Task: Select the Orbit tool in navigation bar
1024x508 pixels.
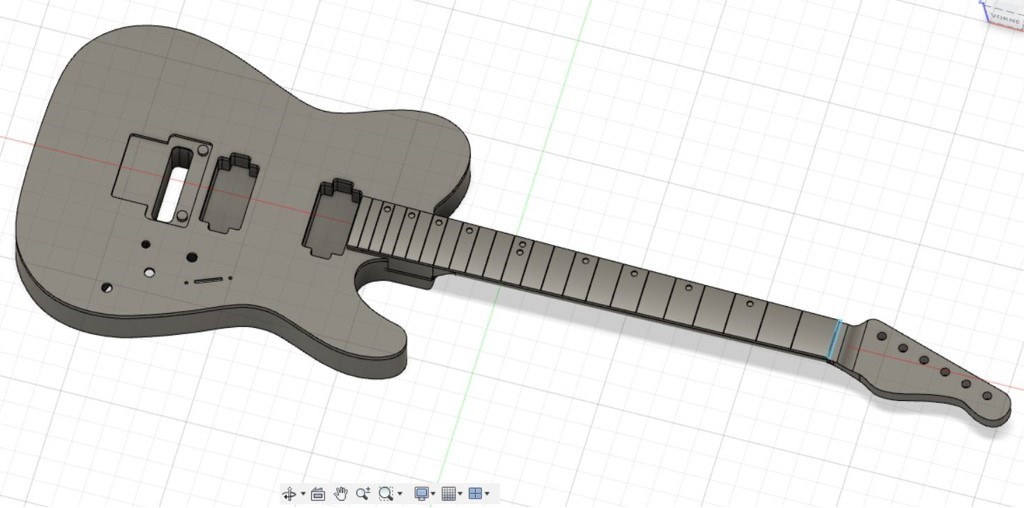Action: click(x=289, y=494)
